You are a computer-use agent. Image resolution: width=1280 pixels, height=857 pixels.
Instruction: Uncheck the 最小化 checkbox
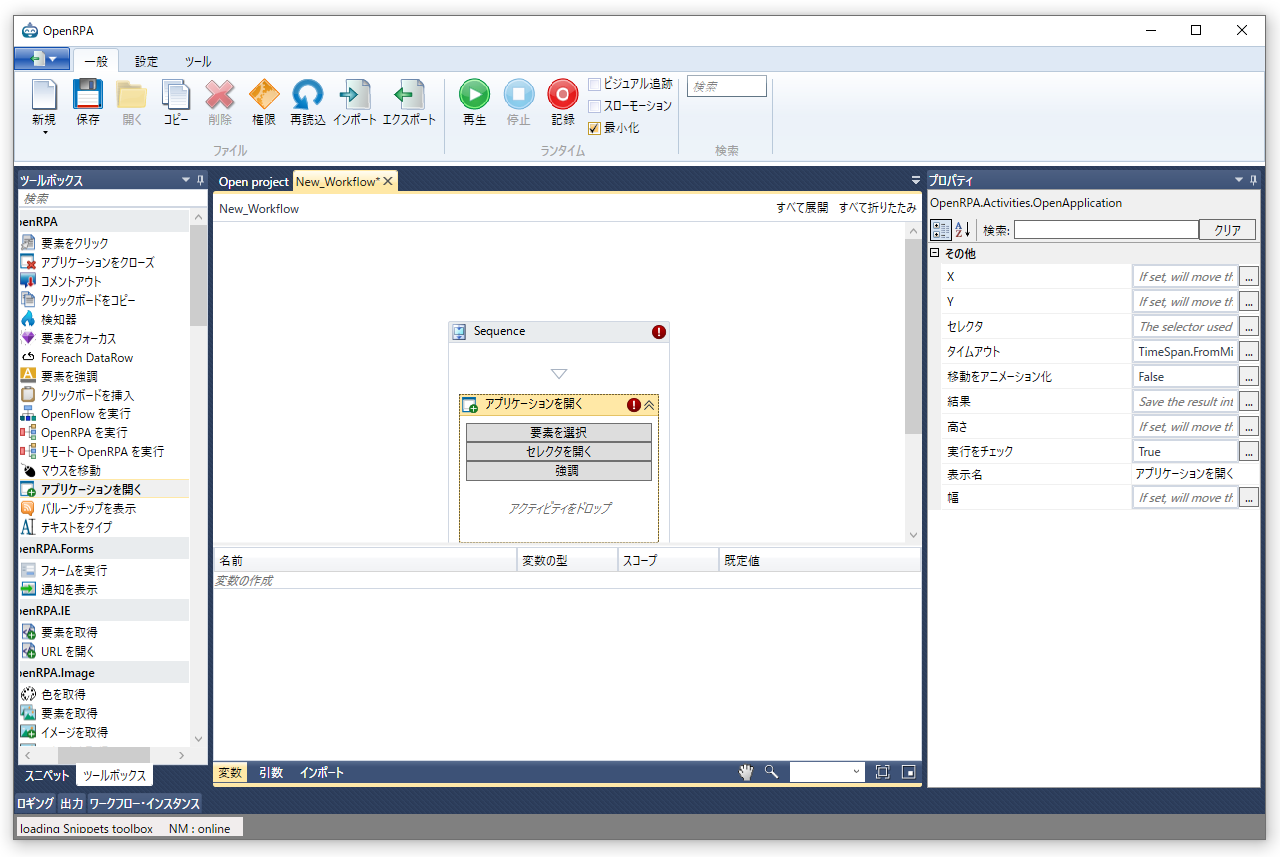pos(594,128)
